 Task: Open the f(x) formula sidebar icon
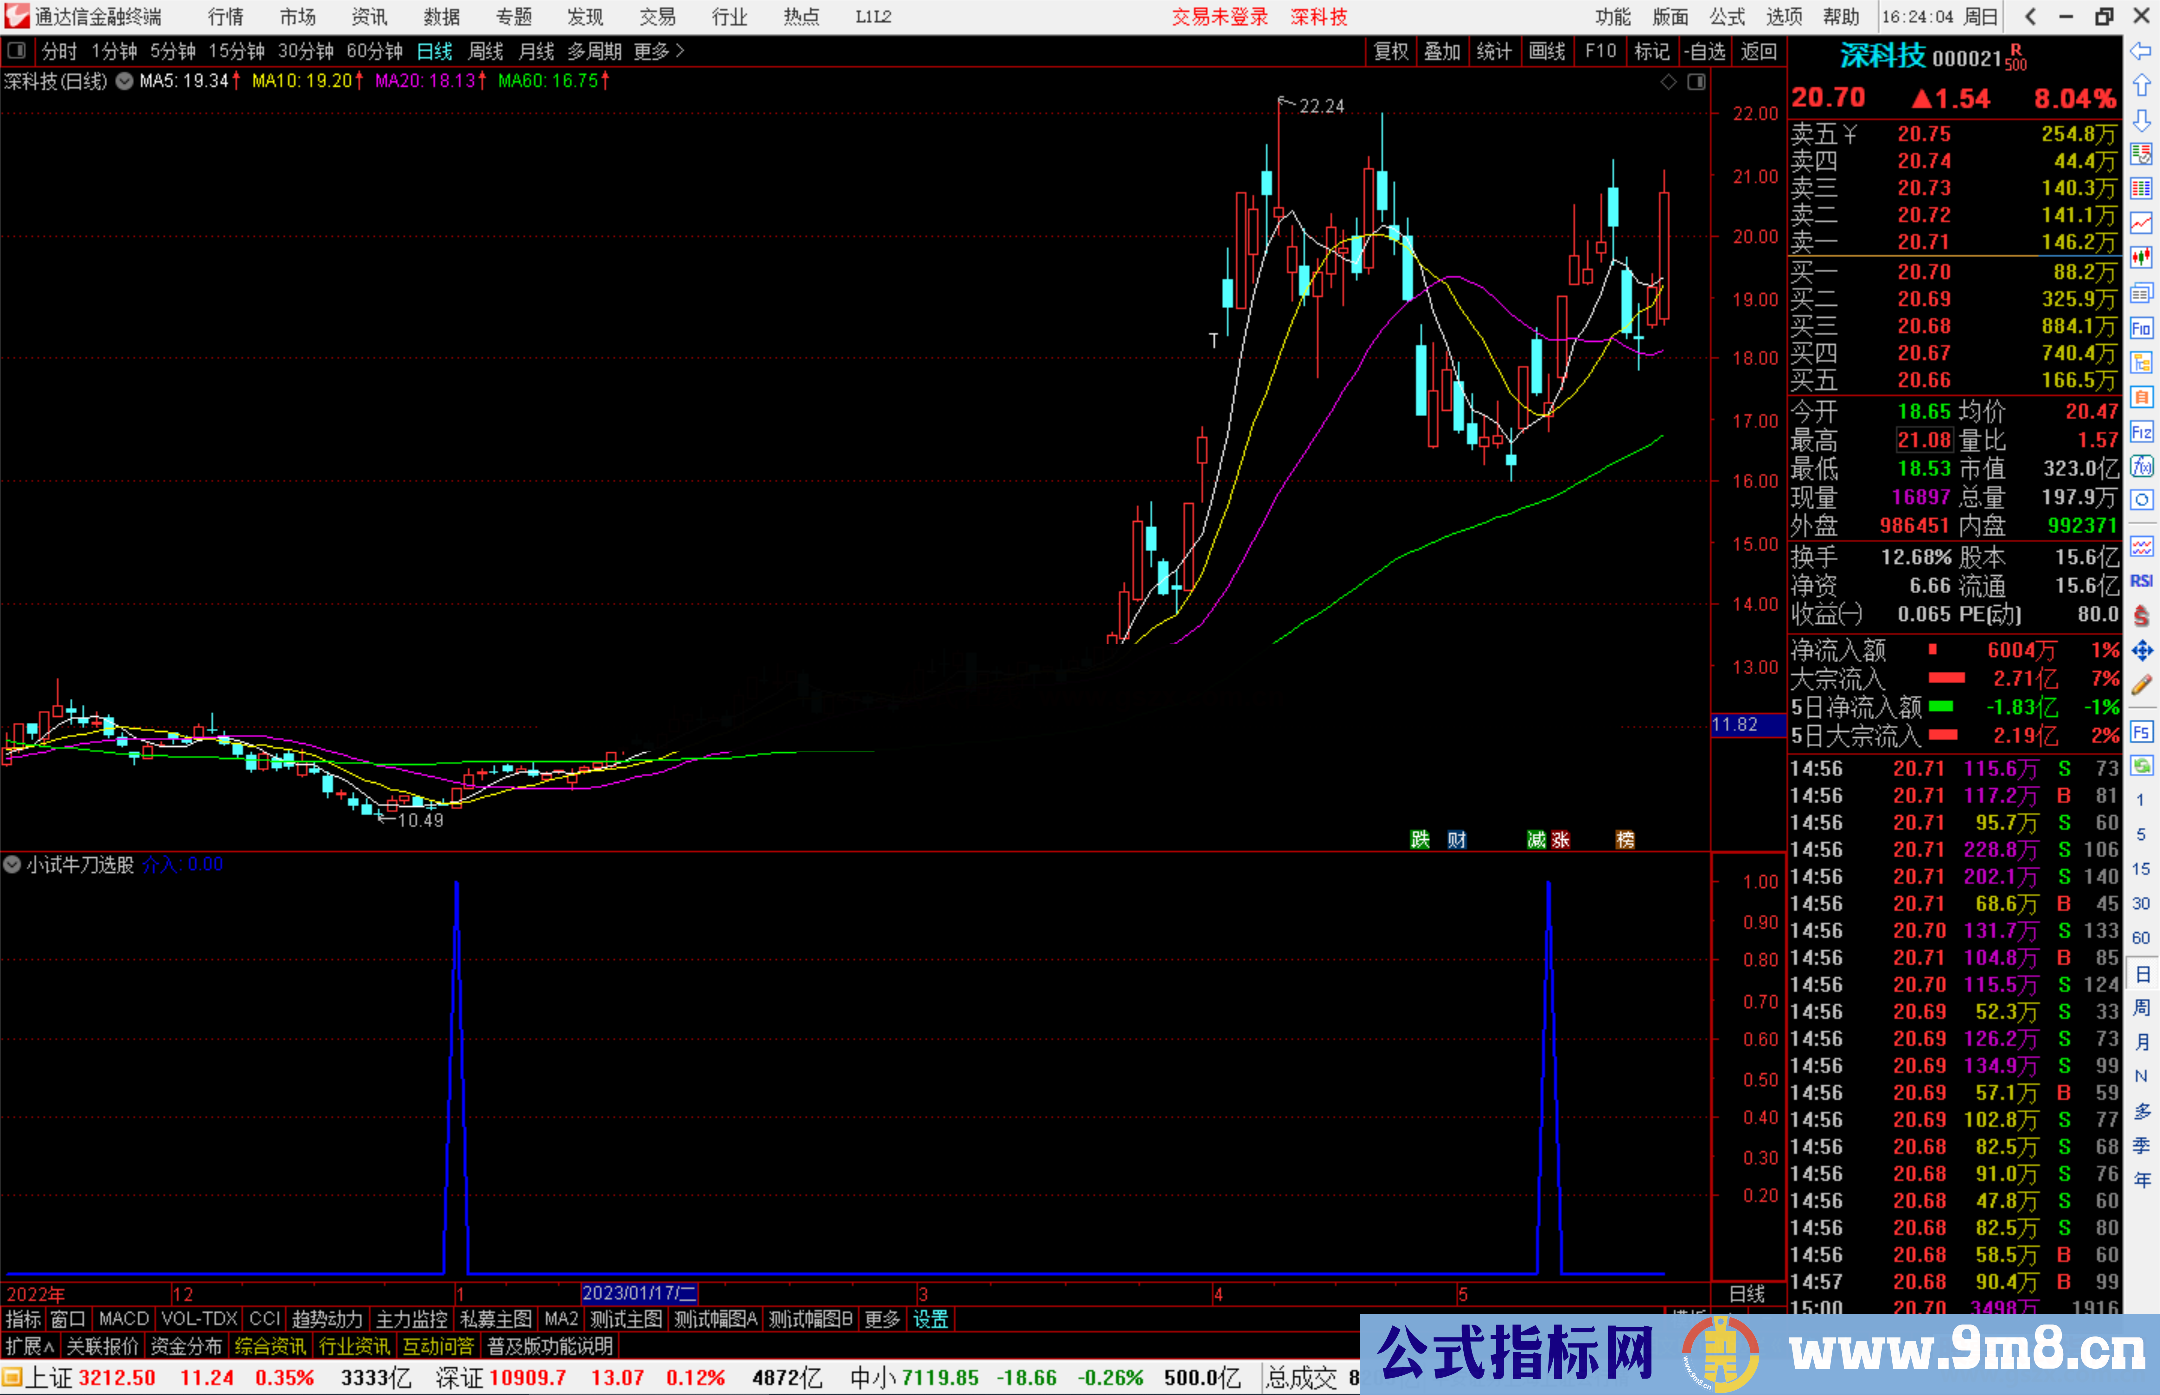point(2141,466)
